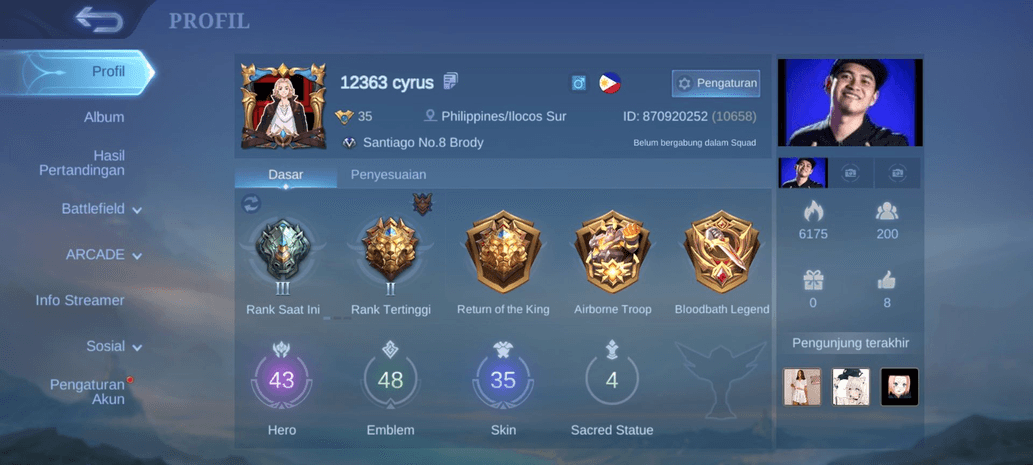Tap the male gender icon
This screenshot has width=1033, height=465.
point(578,83)
